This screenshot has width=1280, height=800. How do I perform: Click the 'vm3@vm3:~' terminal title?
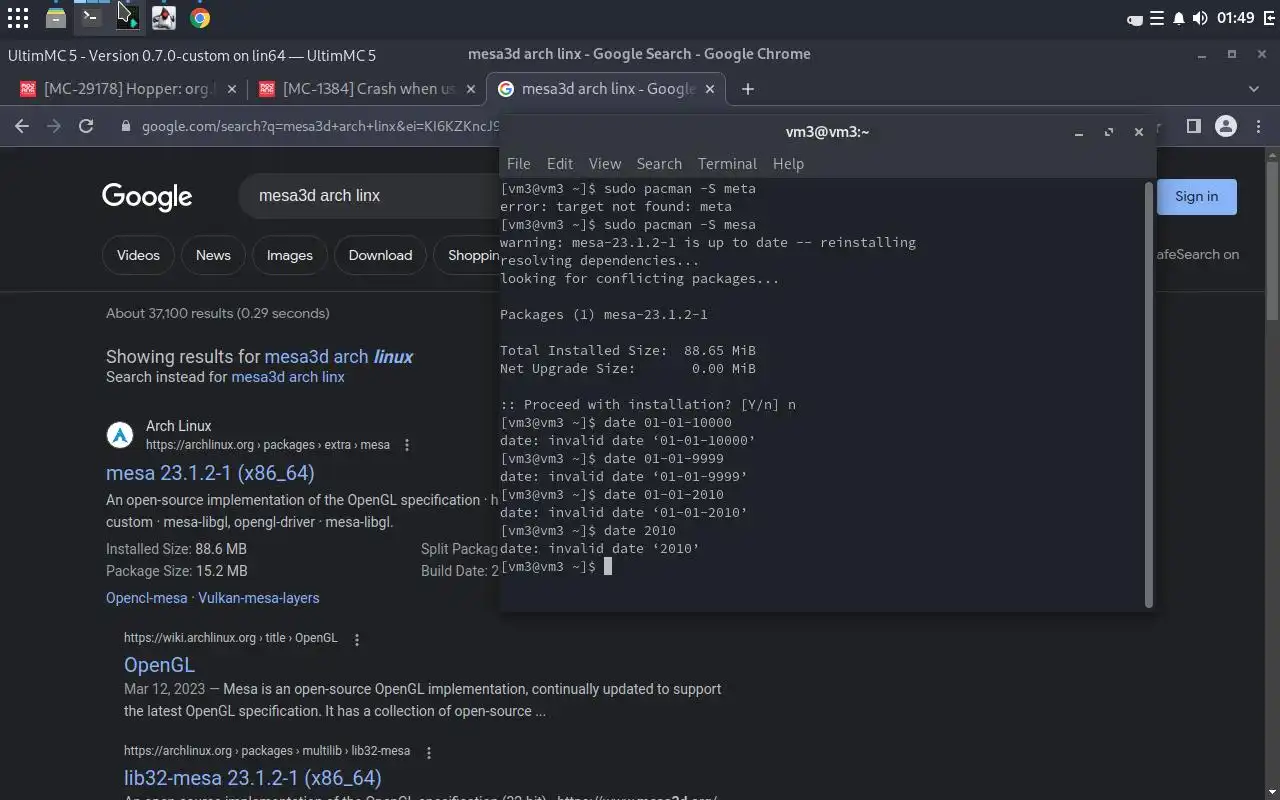pos(827,132)
